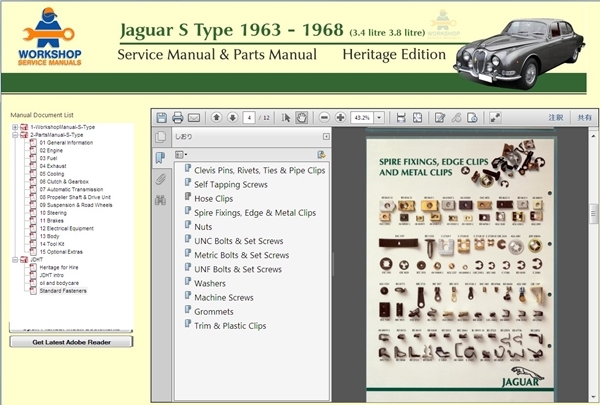Open 01 General Information document
Viewport: 600px width, 405px height.
pyautogui.click(x=66, y=143)
